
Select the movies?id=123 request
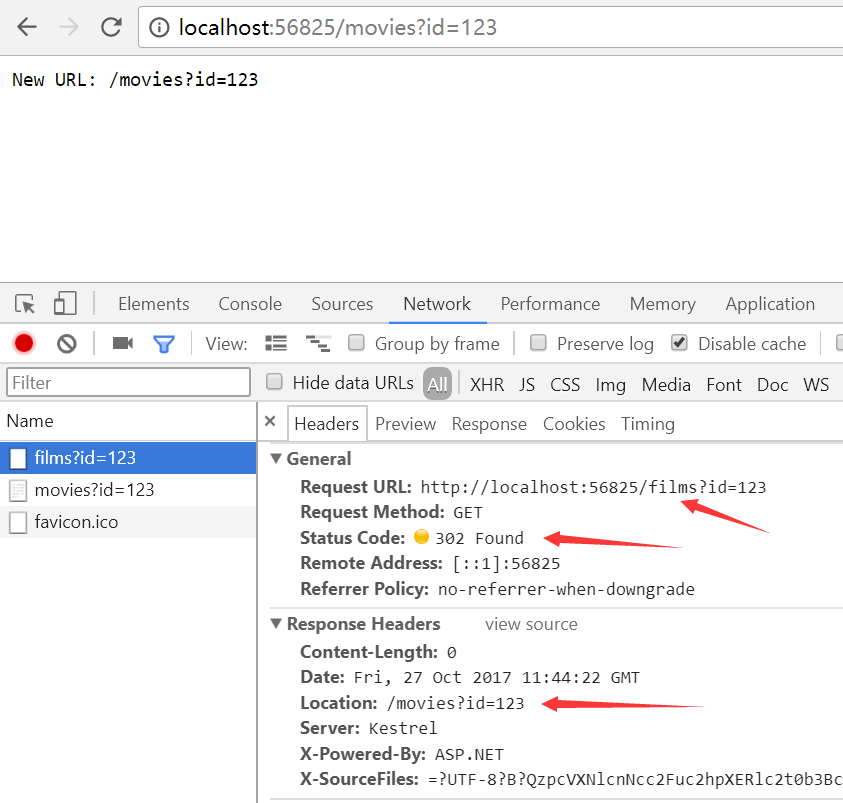click(x=94, y=490)
